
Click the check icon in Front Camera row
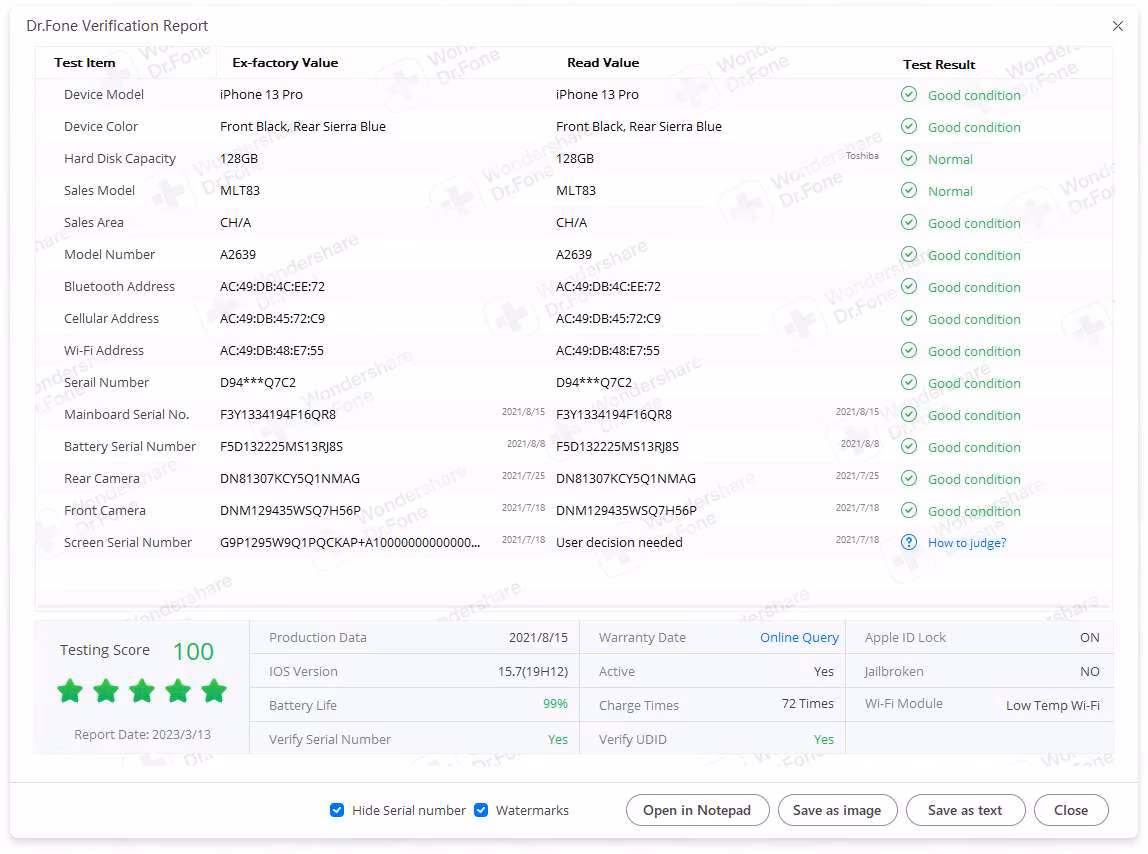pos(909,510)
